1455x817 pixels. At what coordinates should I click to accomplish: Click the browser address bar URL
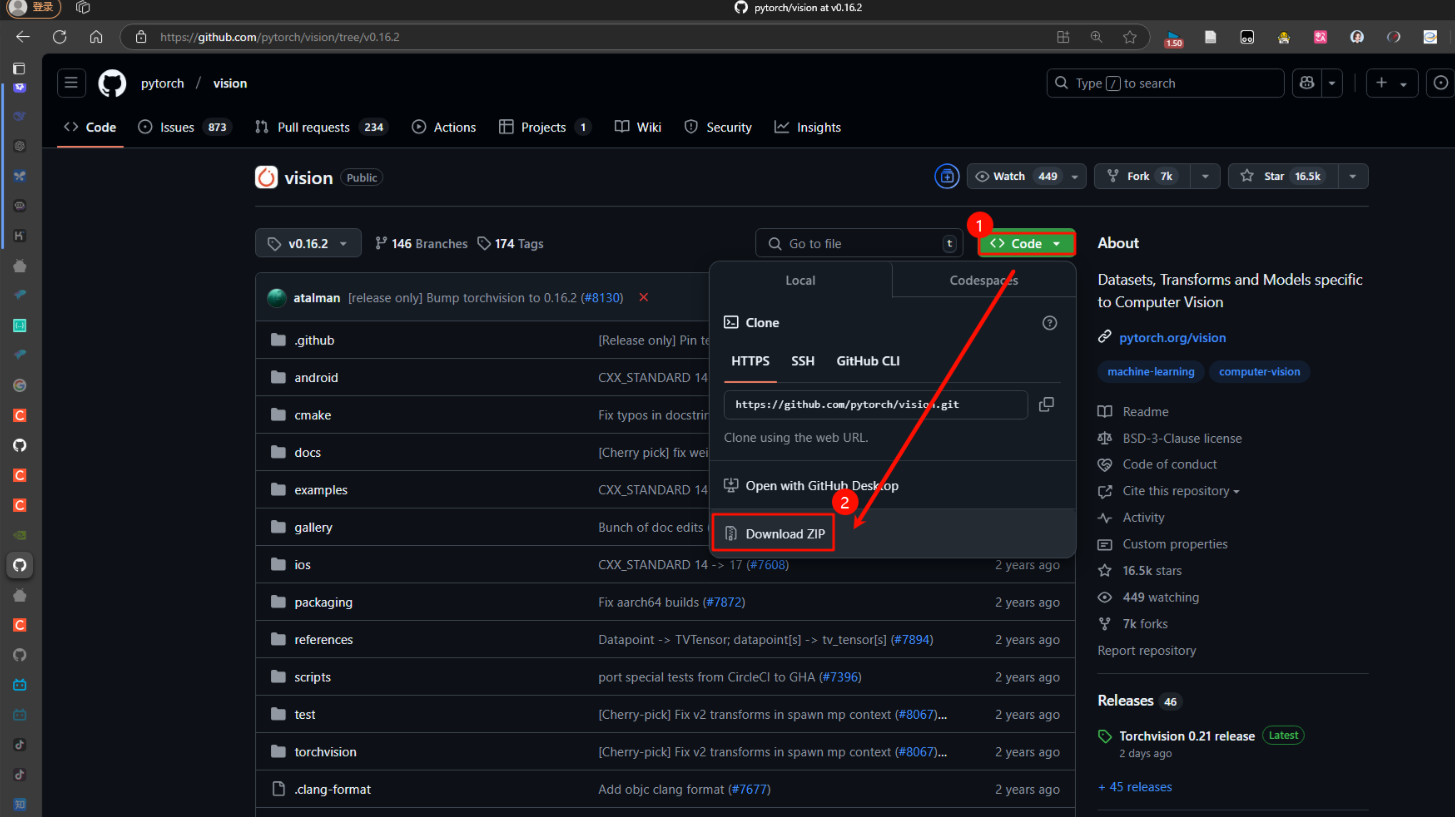[280, 37]
